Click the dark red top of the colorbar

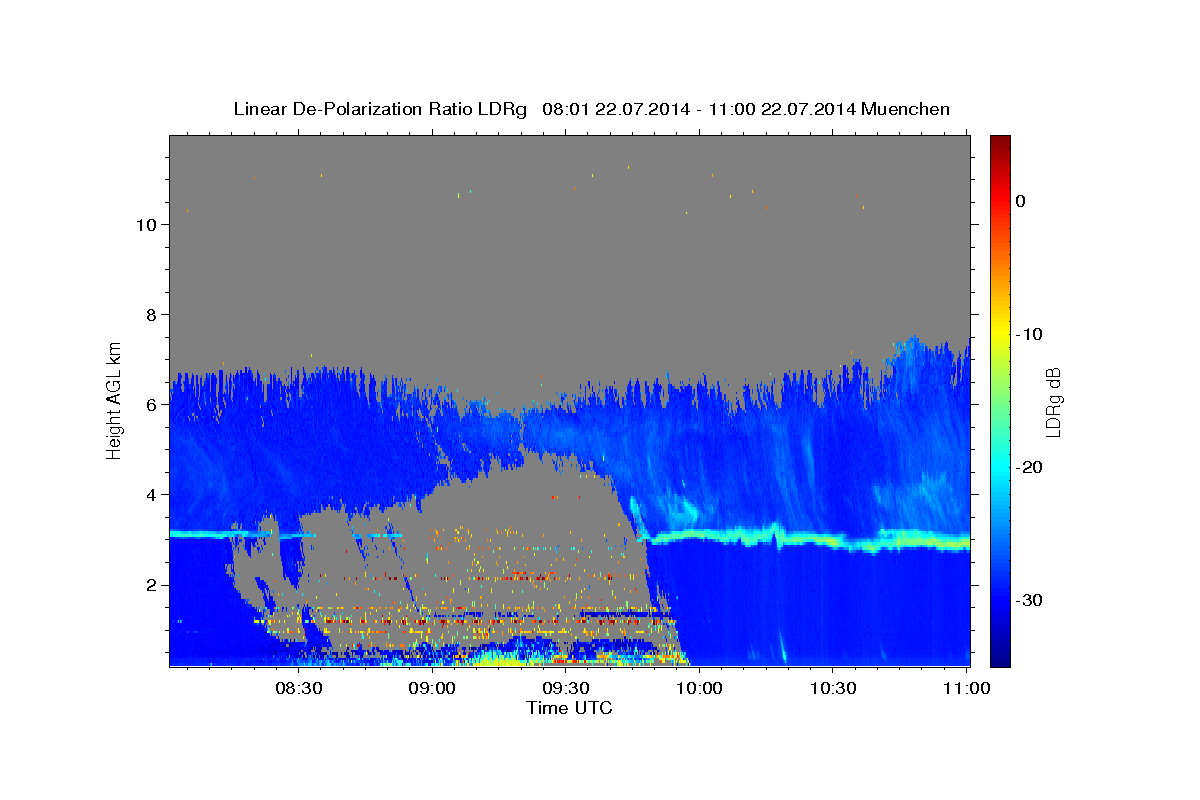1000,142
